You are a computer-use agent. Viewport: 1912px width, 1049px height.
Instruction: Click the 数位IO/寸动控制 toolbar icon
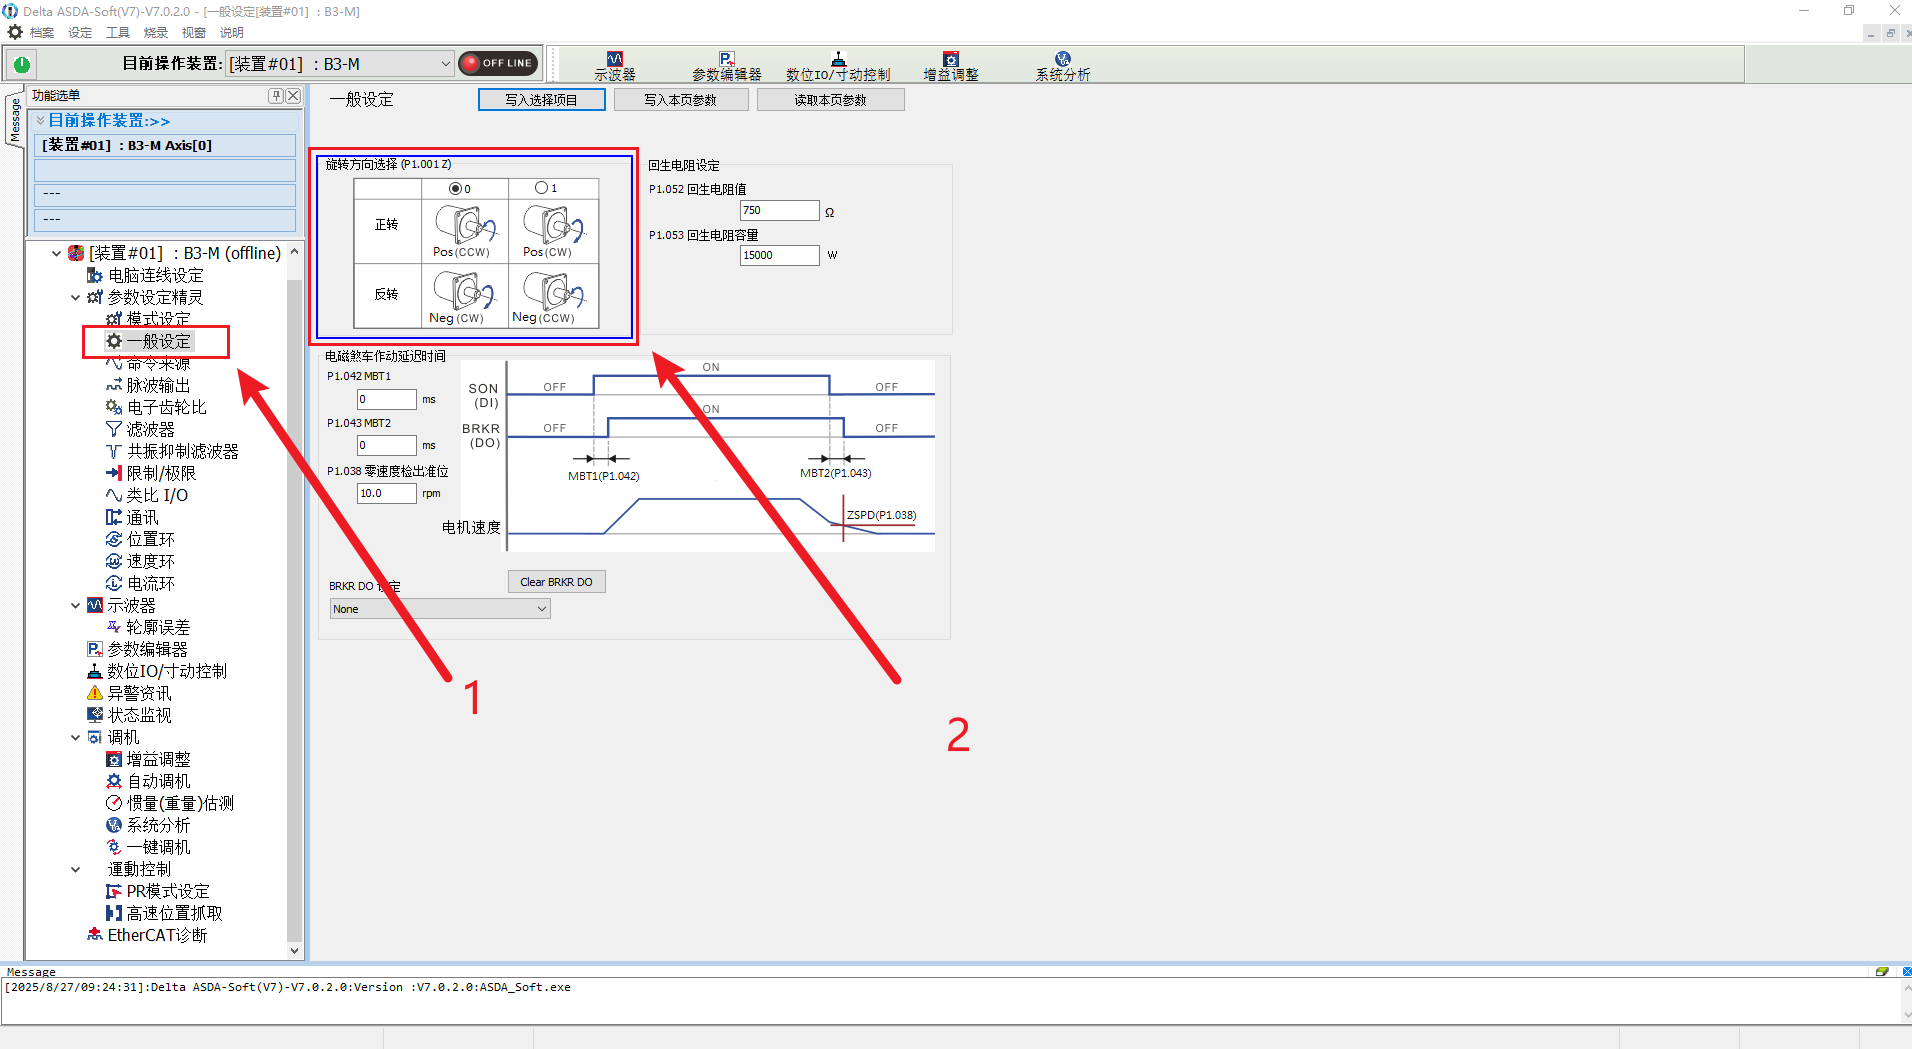[837, 66]
